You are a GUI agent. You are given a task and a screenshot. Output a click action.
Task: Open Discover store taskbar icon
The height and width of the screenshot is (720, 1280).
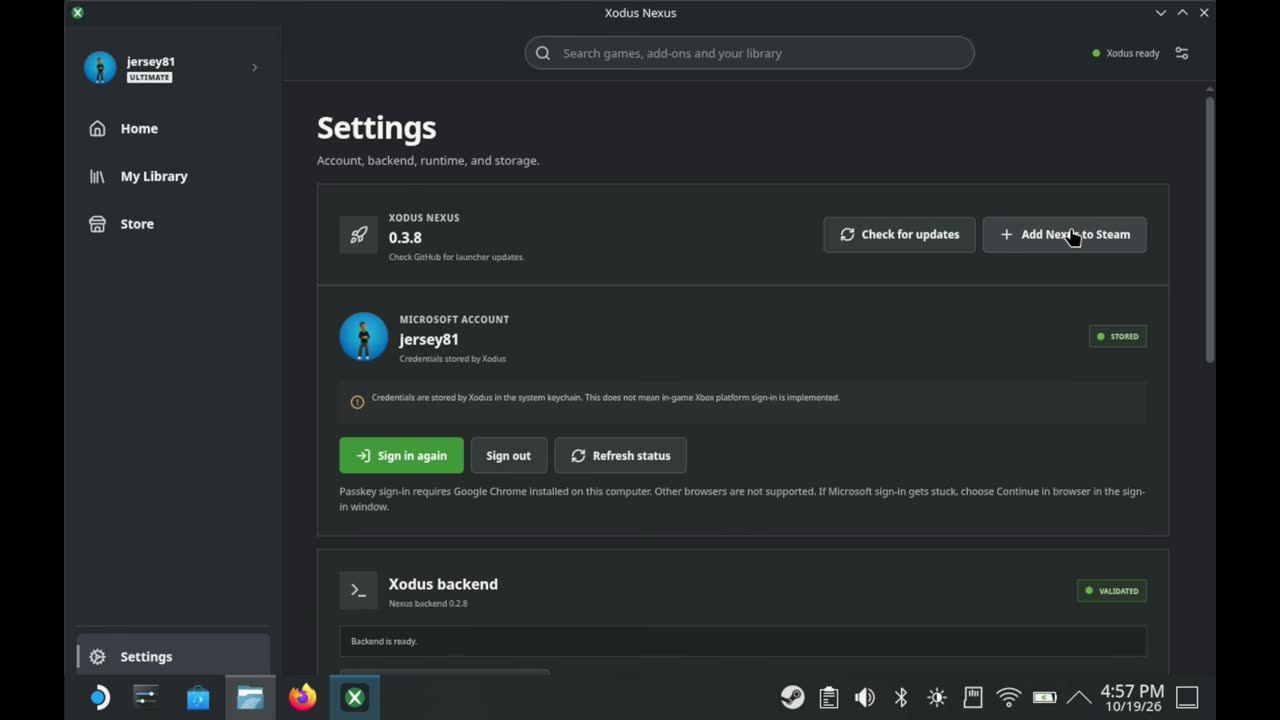[198, 697]
